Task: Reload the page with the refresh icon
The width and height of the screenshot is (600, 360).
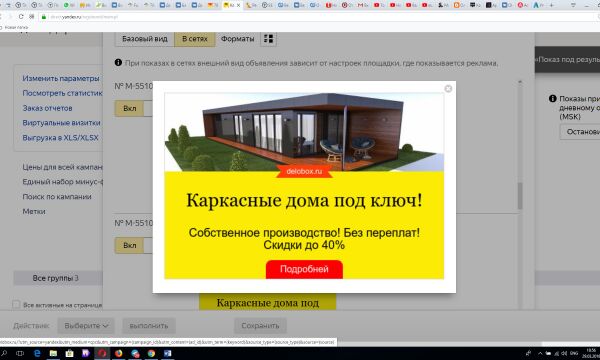Action: pos(21,16)
